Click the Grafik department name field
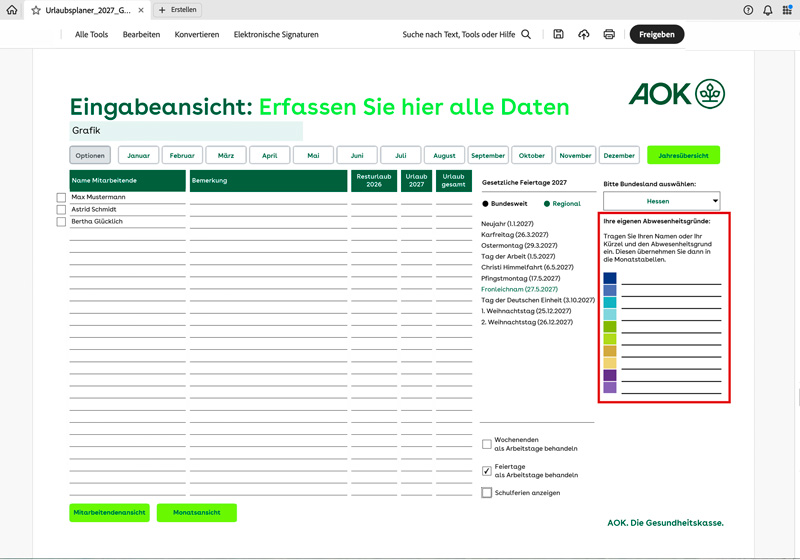Screen dimensions: 800x560 pos(185,131)
